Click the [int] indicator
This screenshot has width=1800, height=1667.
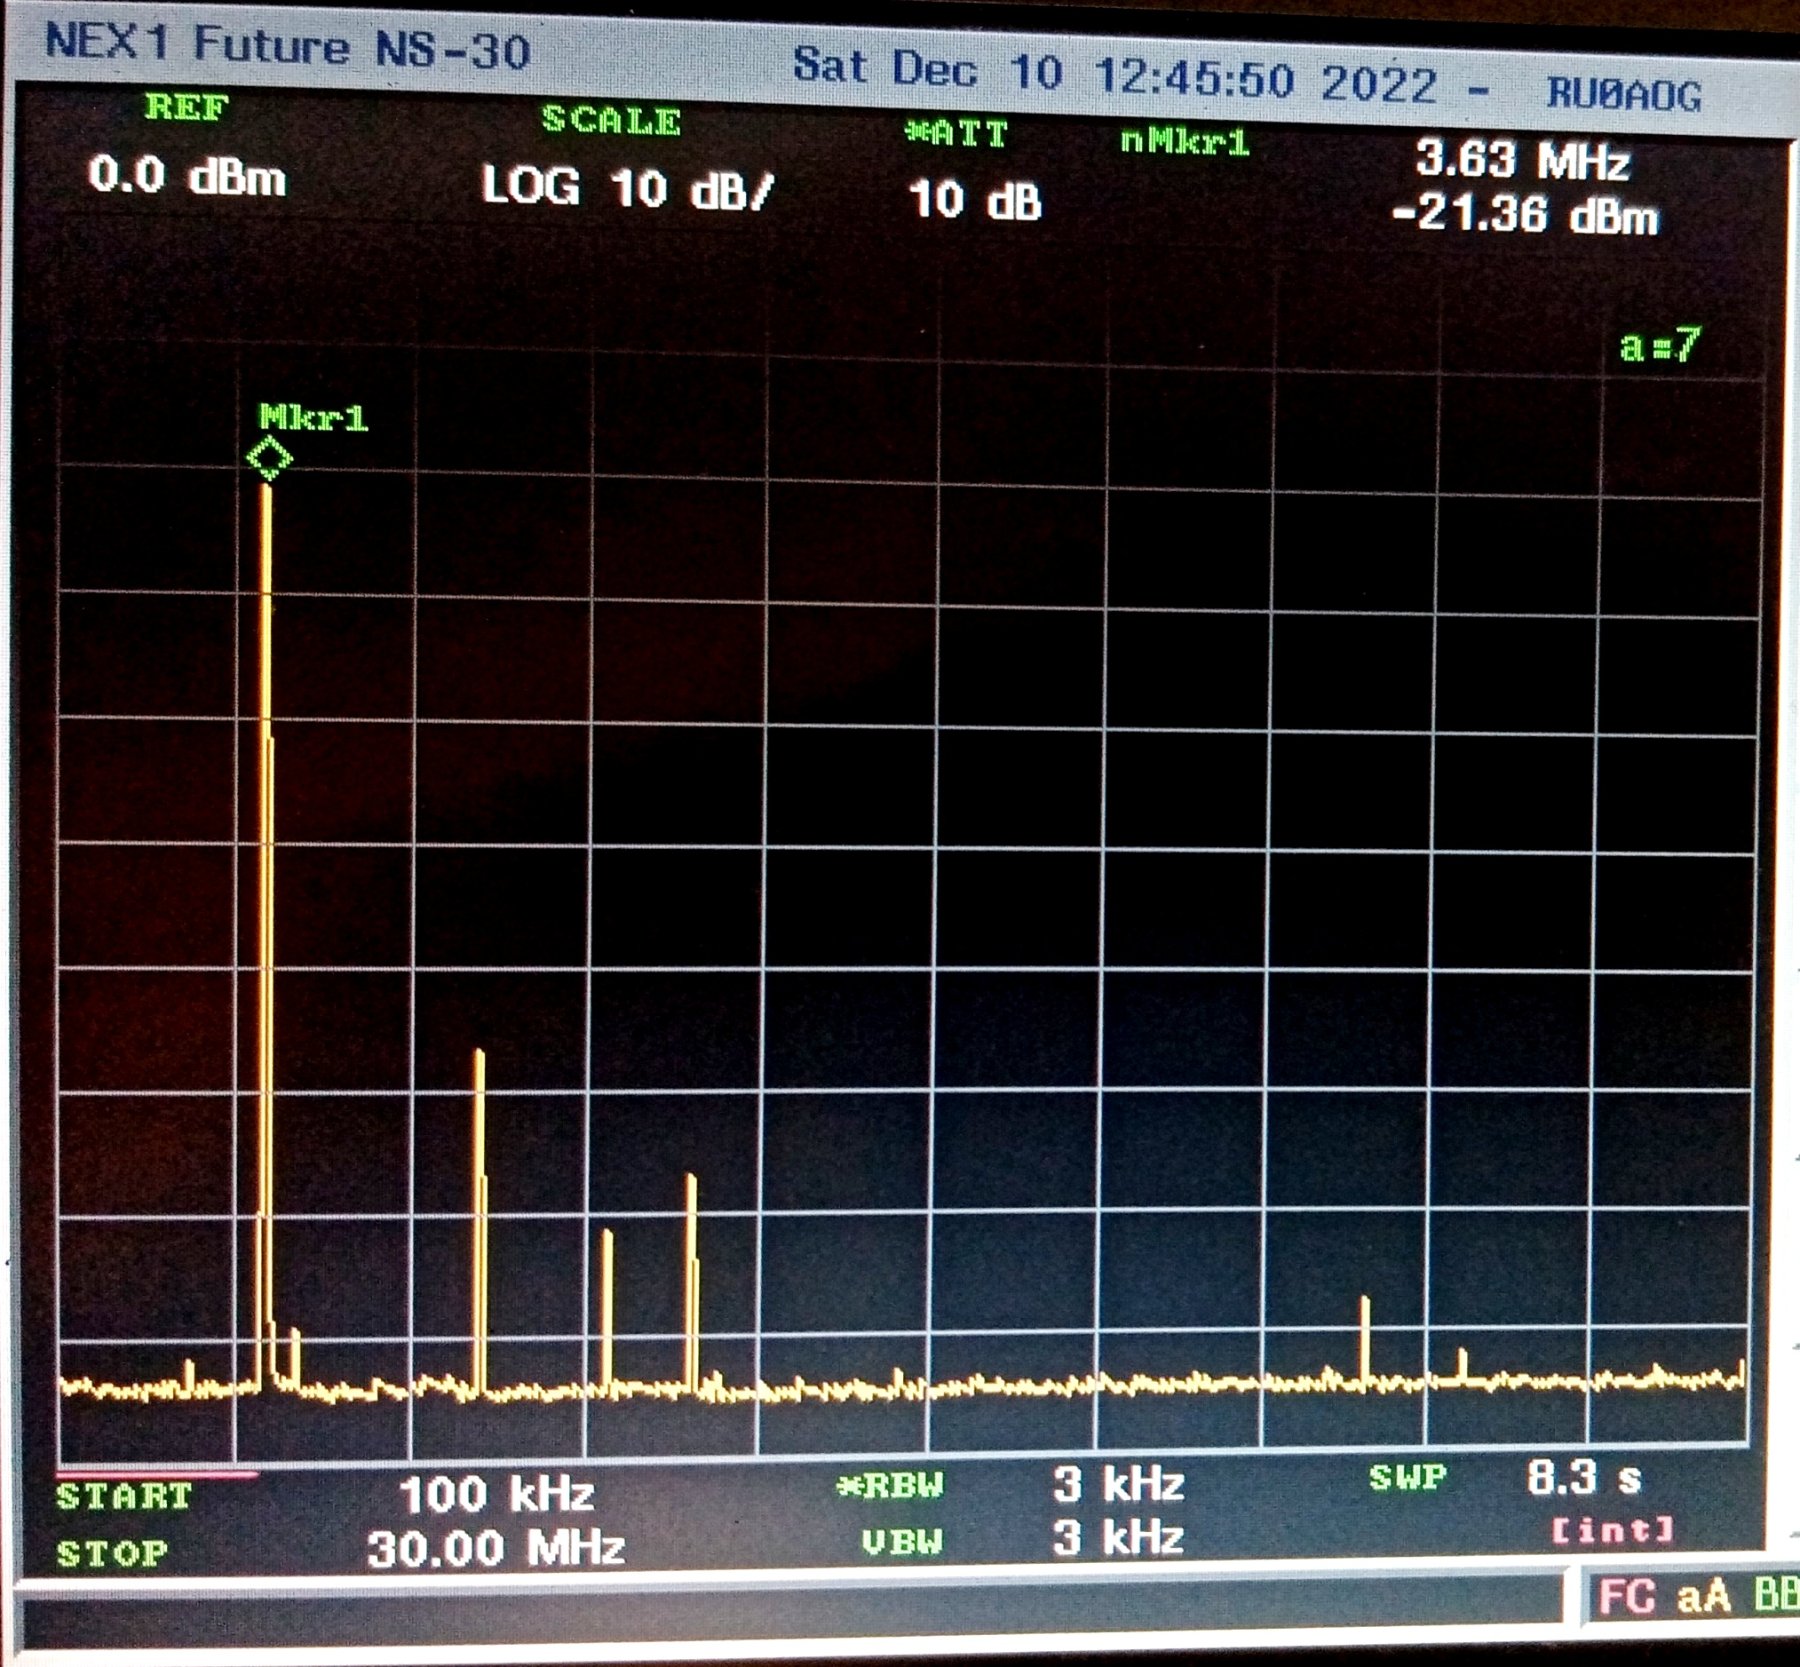1612,1530
